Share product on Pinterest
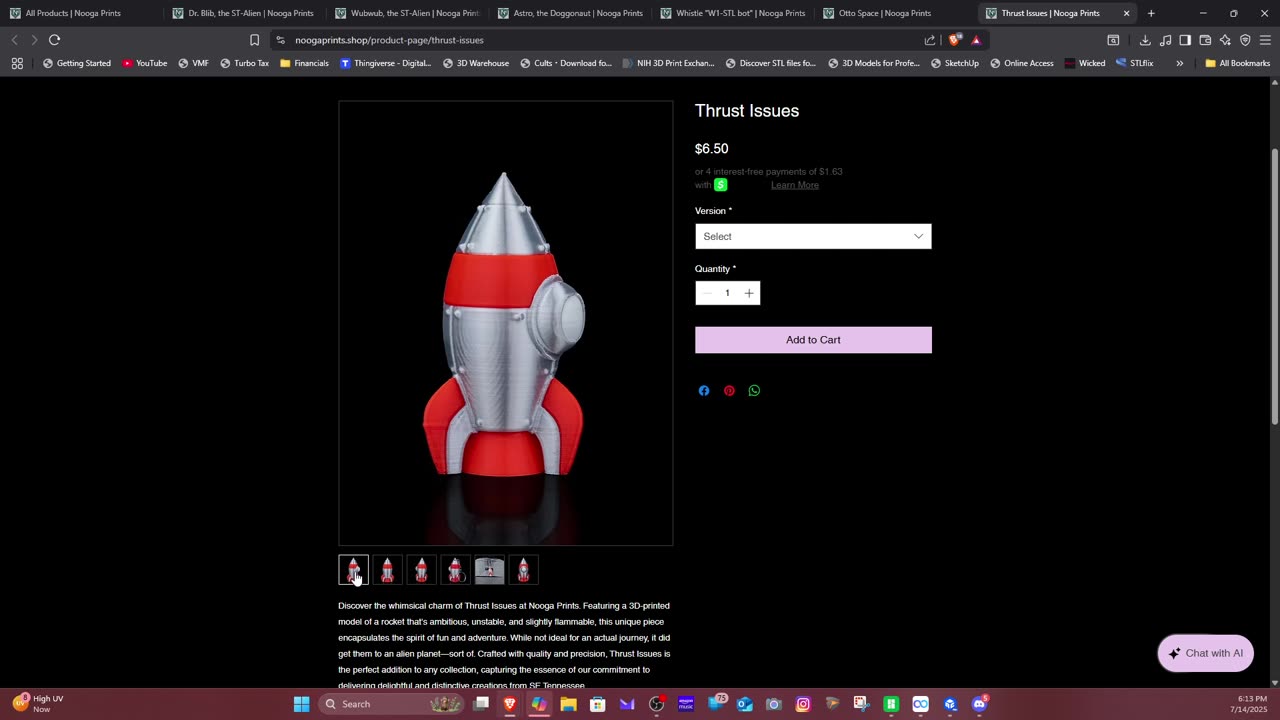 coord(729,391)
